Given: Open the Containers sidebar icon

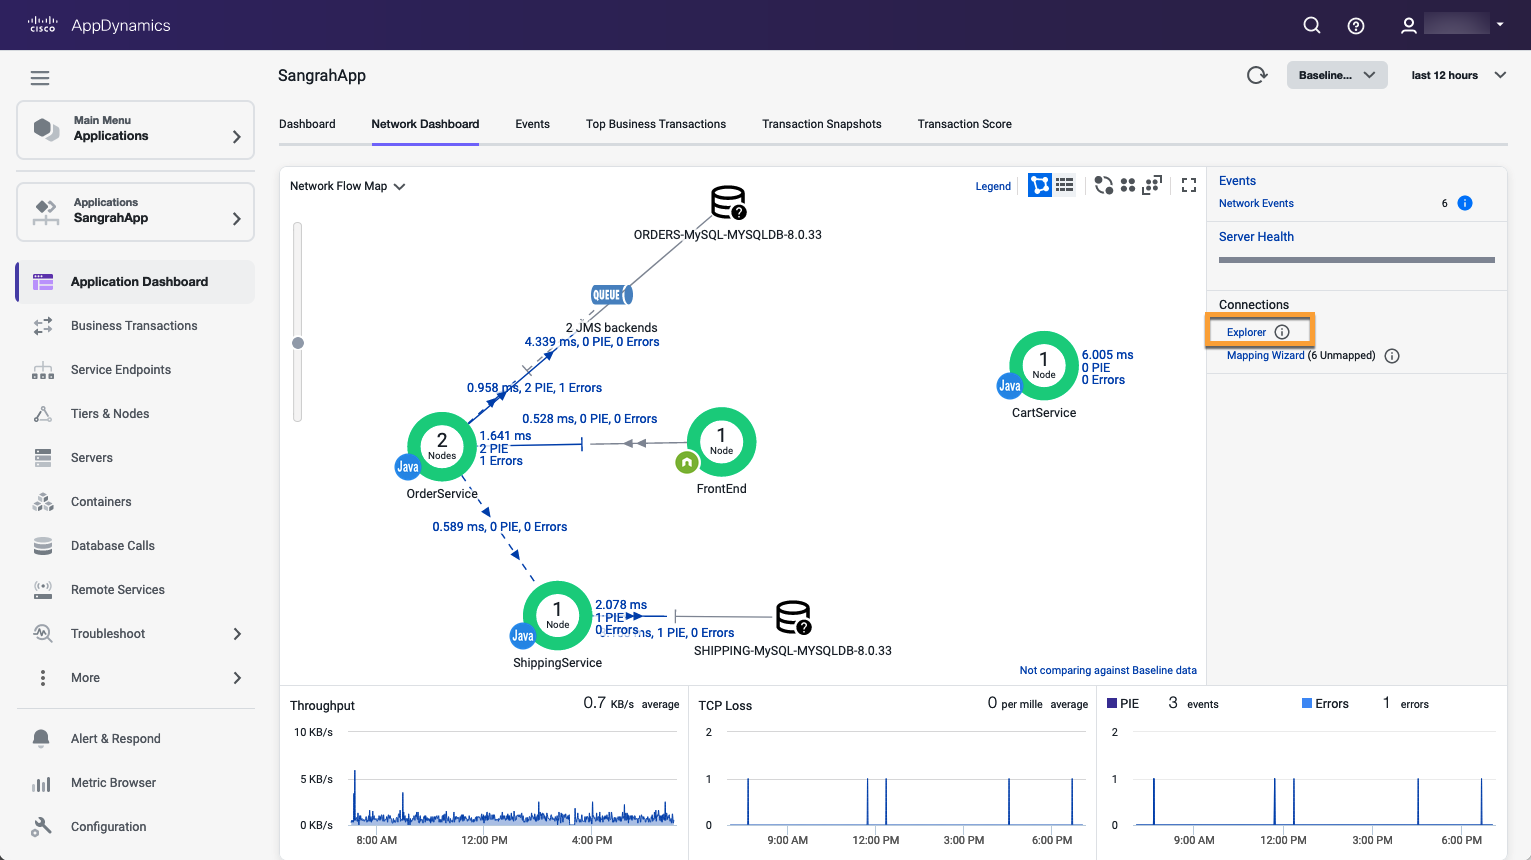Looking at the screenshot, I should (x=43, y=502).
